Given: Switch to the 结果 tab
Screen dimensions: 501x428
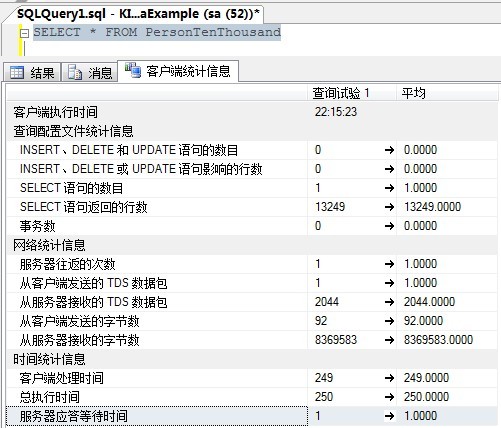Looking at the screenshot, I should [32, 72].
